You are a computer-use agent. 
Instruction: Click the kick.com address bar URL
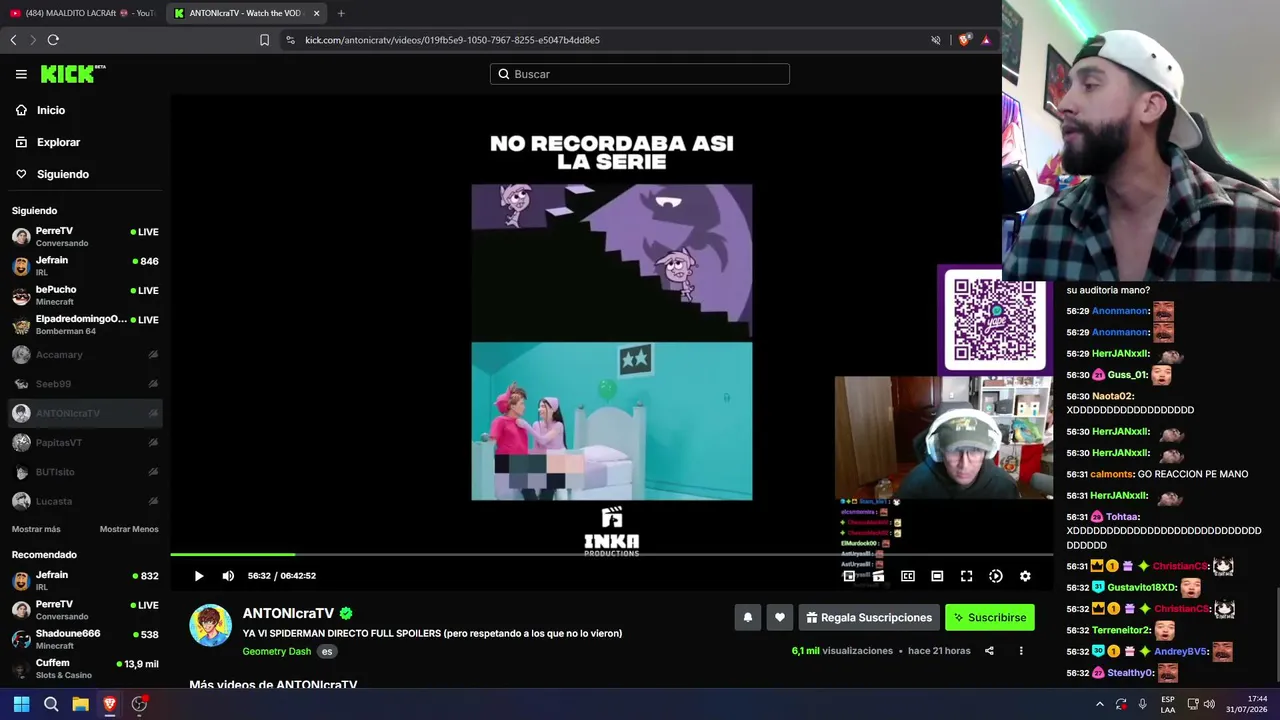pos(452,40)
